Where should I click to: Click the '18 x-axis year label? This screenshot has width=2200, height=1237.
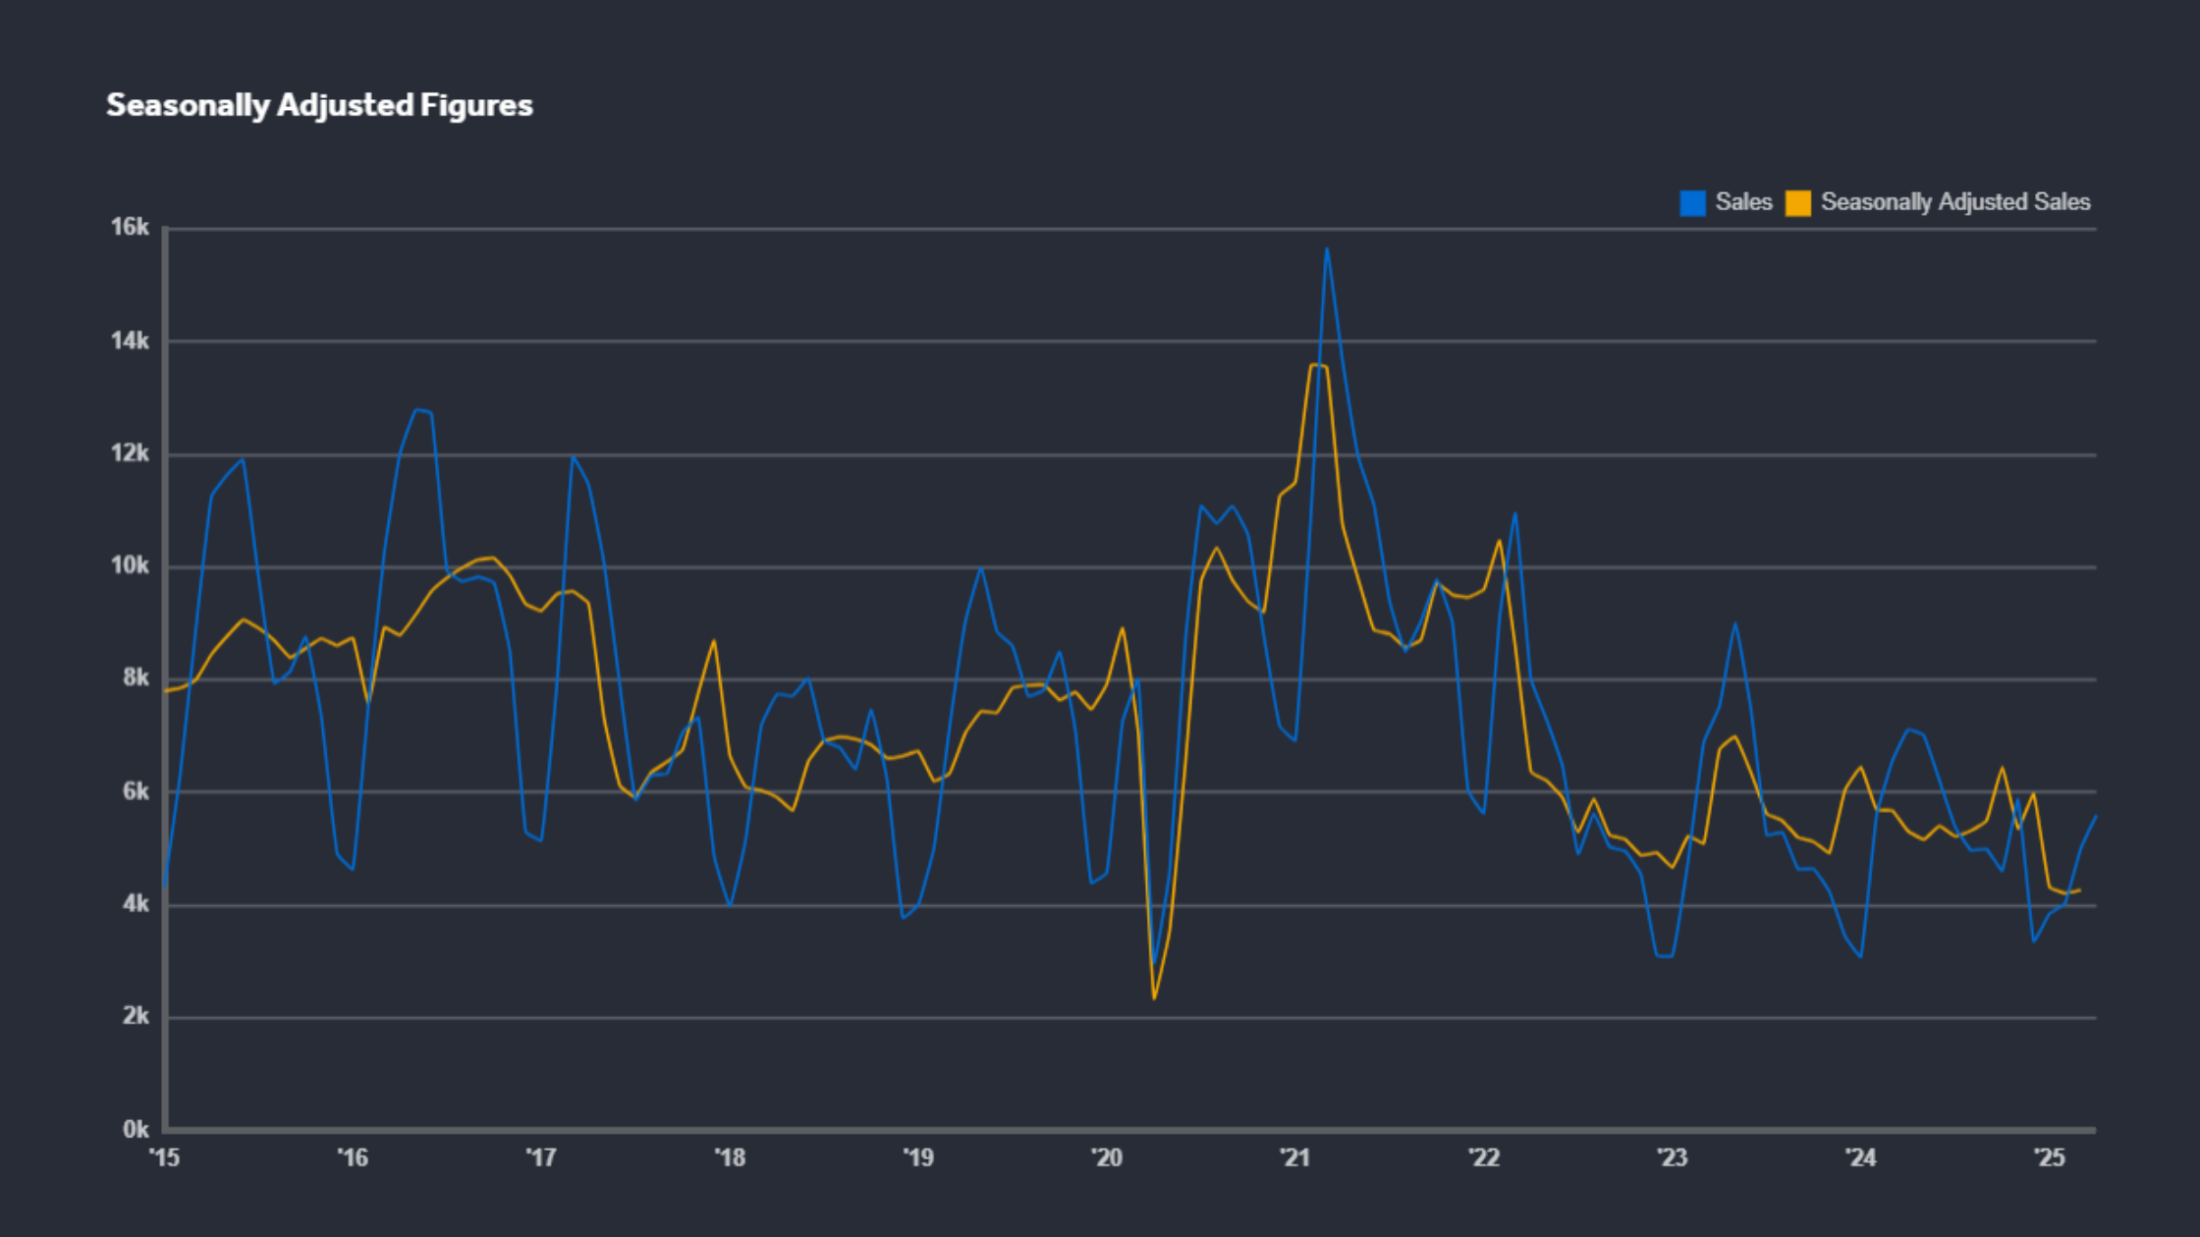point(729,1158)
